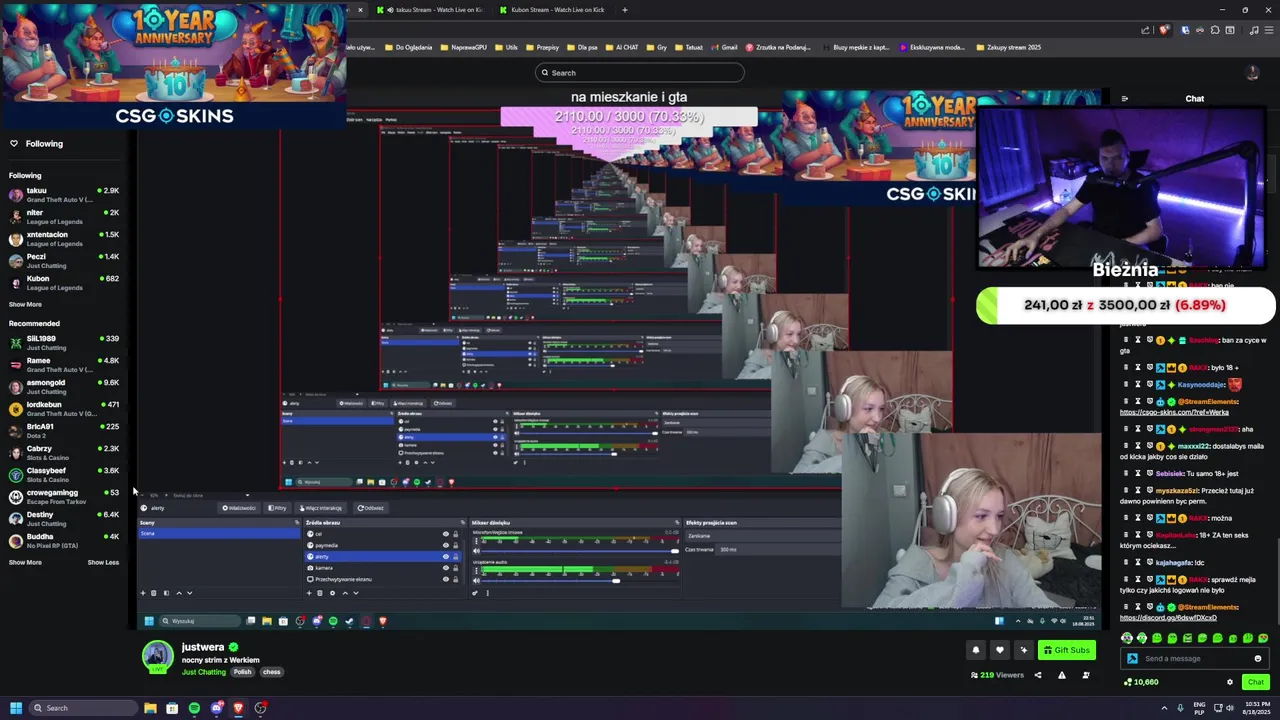Open the 'Do Oglądania' bookmarks folder
Image resolution: width=1280 pixels, height=720 pixels.
tap(408, 47)
